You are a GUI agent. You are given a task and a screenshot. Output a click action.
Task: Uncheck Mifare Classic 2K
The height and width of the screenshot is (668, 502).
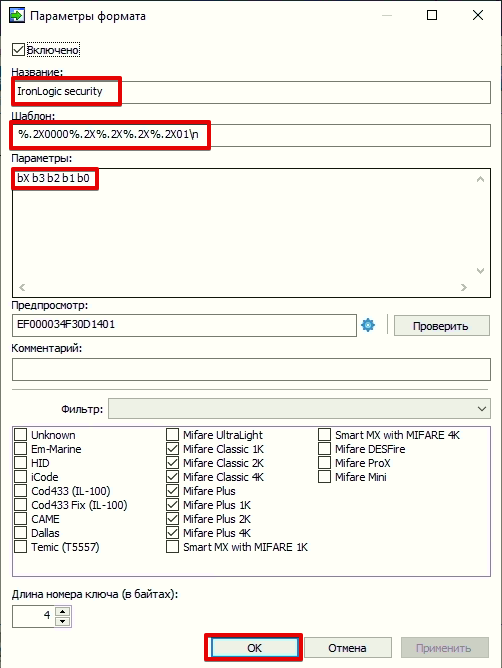(x=172, y=463)
